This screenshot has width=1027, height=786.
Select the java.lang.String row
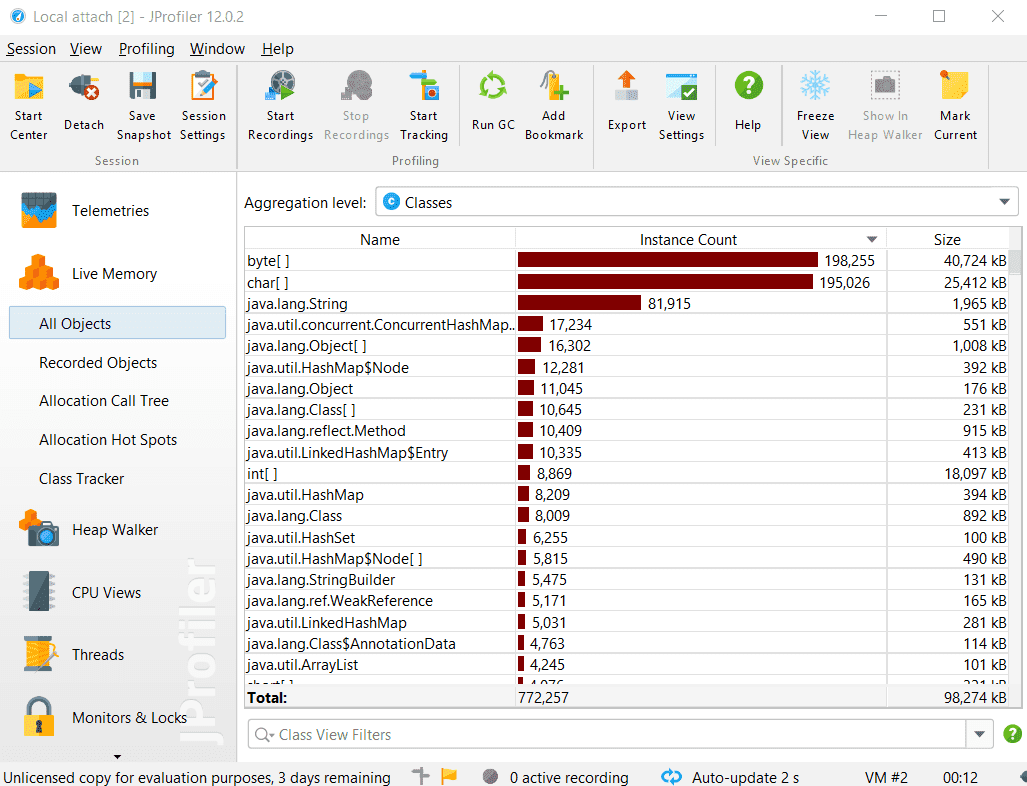click(x=627, y=303)
